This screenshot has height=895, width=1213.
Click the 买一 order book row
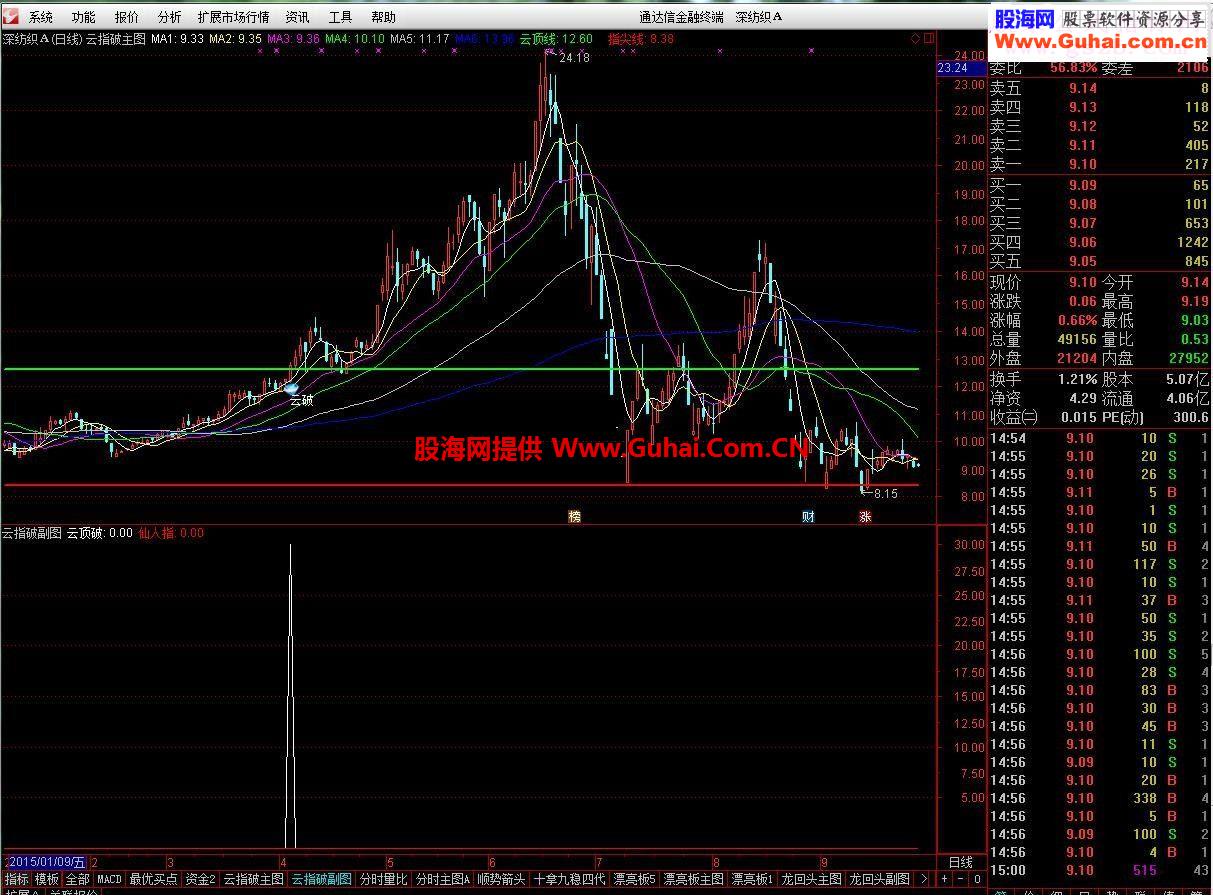click(x=1099, y=185)
